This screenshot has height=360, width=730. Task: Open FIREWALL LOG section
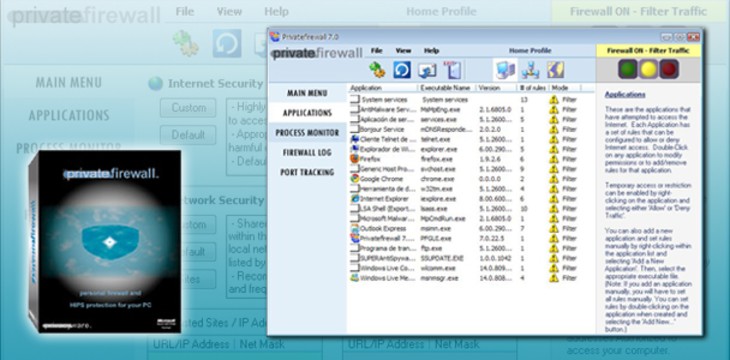307,152
